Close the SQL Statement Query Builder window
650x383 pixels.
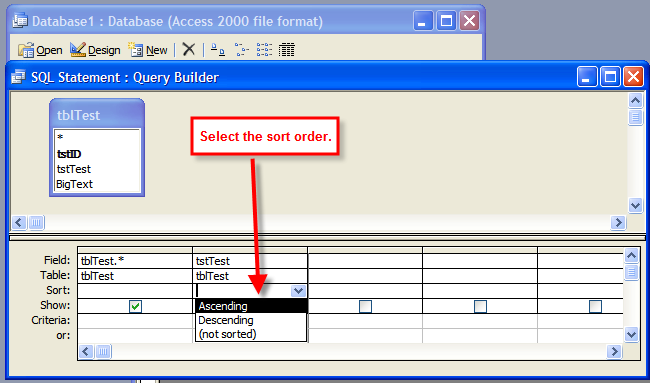coord(633,77)
